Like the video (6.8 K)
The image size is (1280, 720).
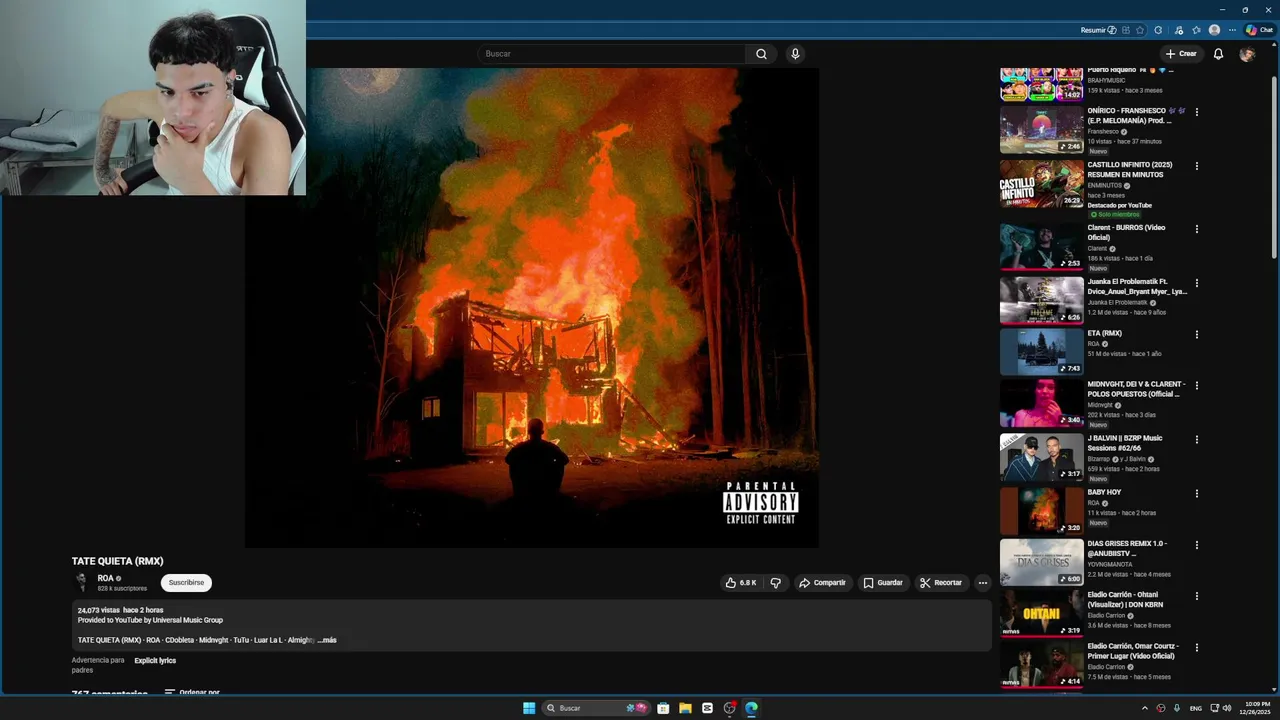point(741,583)
